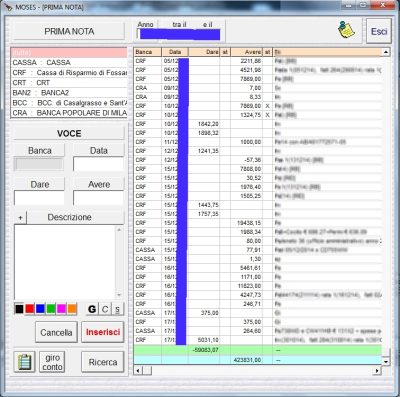Open the giro conto function

(x=52, y=362)
